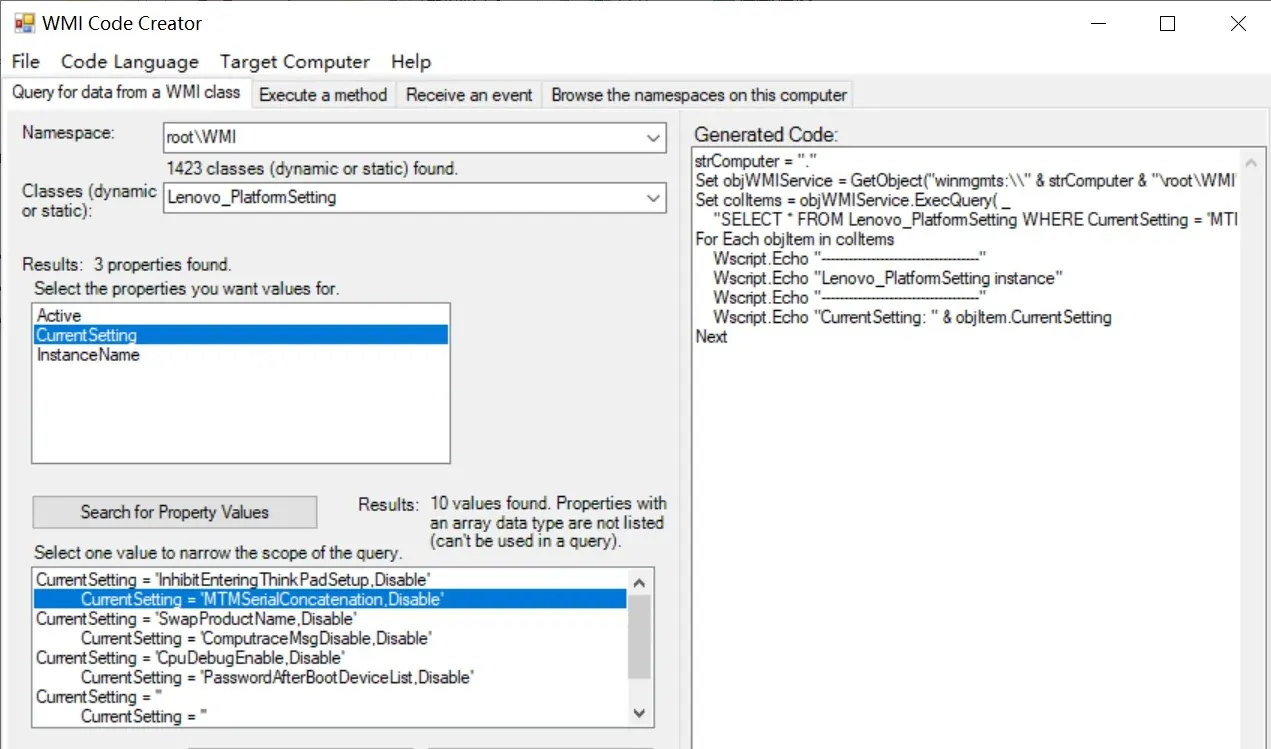This screenshot has height=749, width=1271.
Task: Select InhibitEnteringThinkPadSetup,Disable value
Action: point(330,580)
